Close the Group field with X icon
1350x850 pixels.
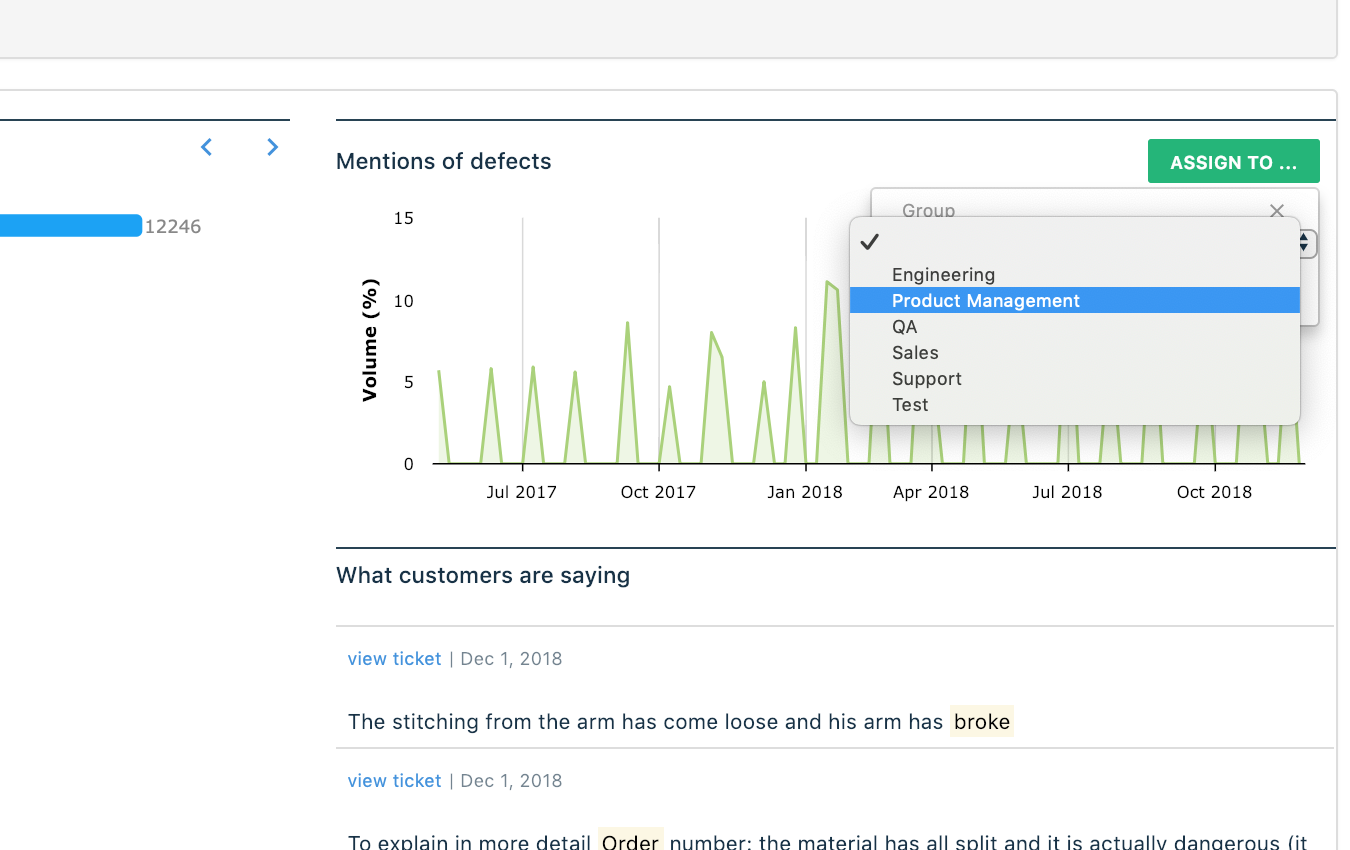(x=1276, y=210)
